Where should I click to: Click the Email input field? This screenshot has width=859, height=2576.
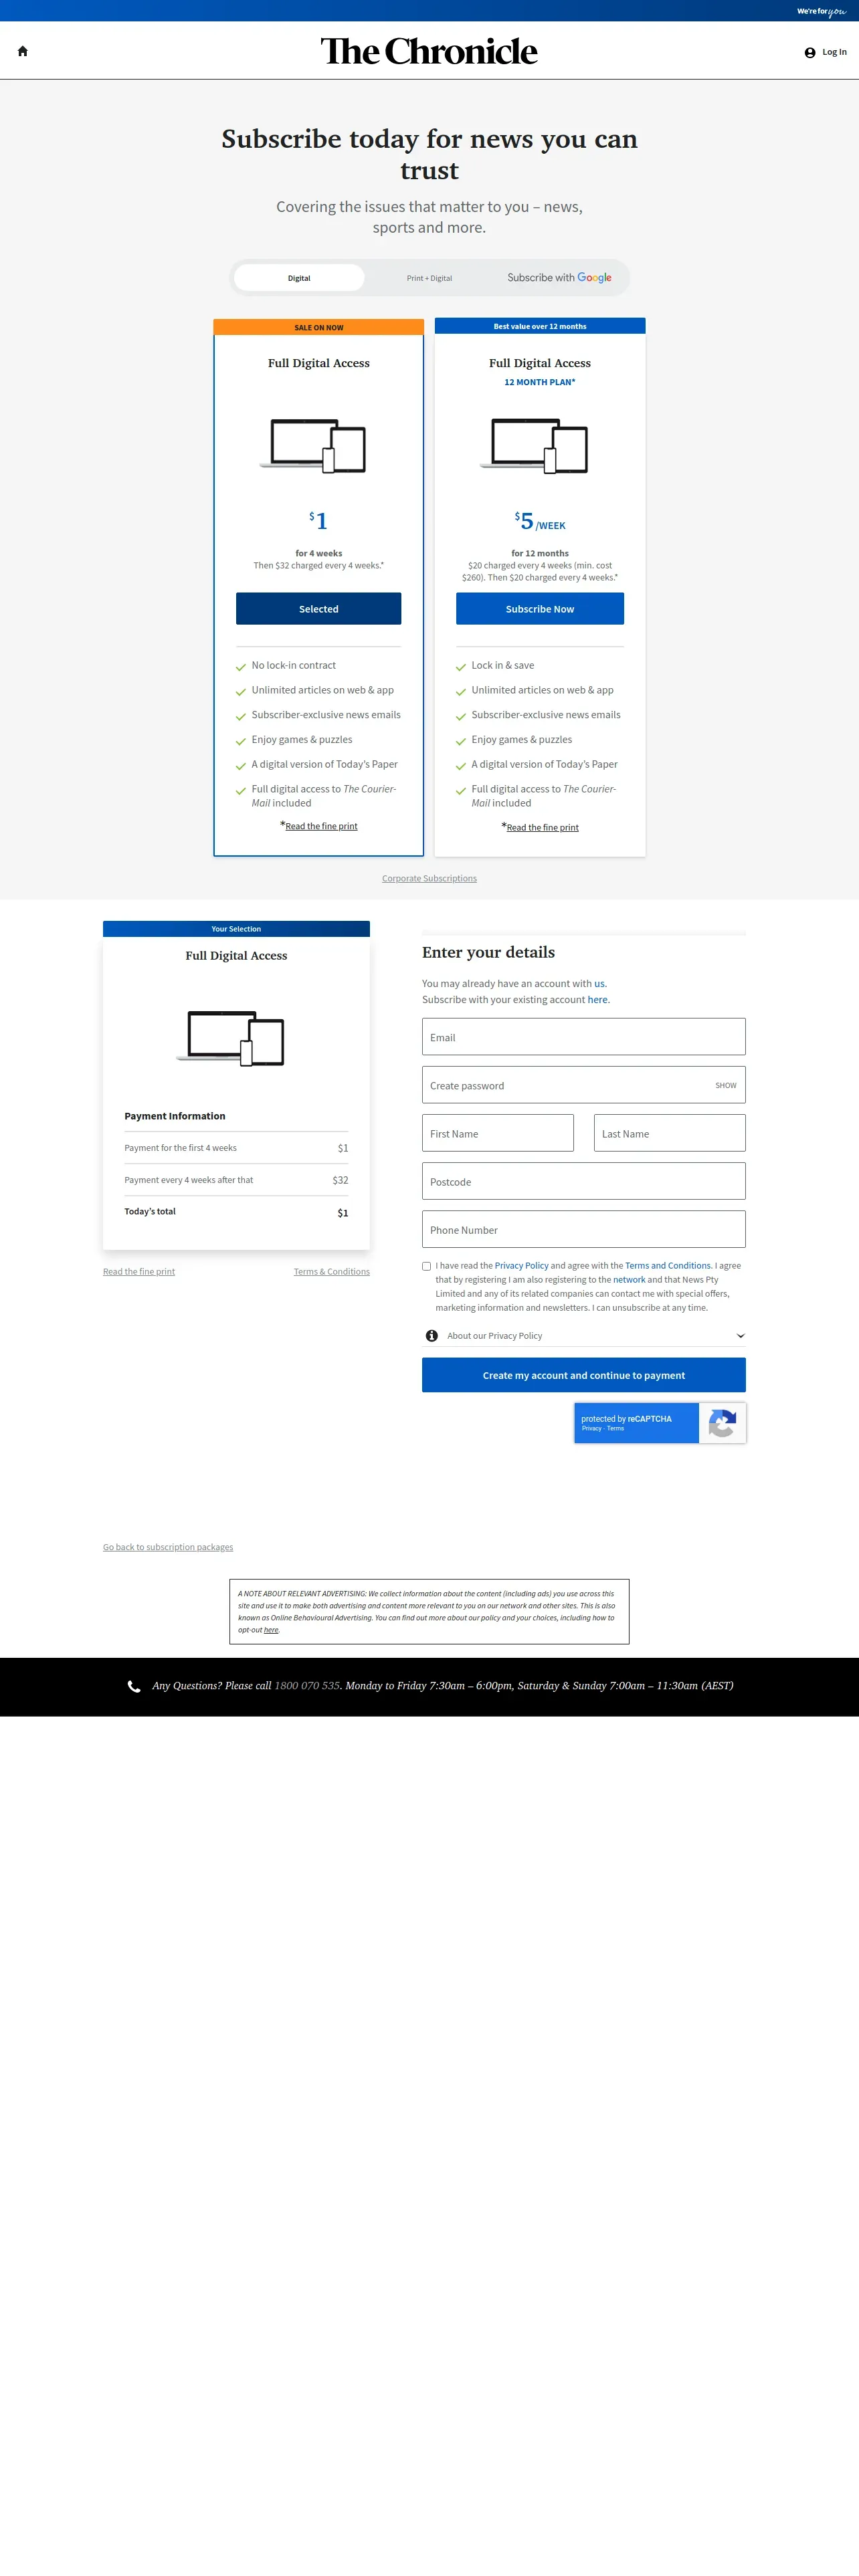[x=584, y=1037]
